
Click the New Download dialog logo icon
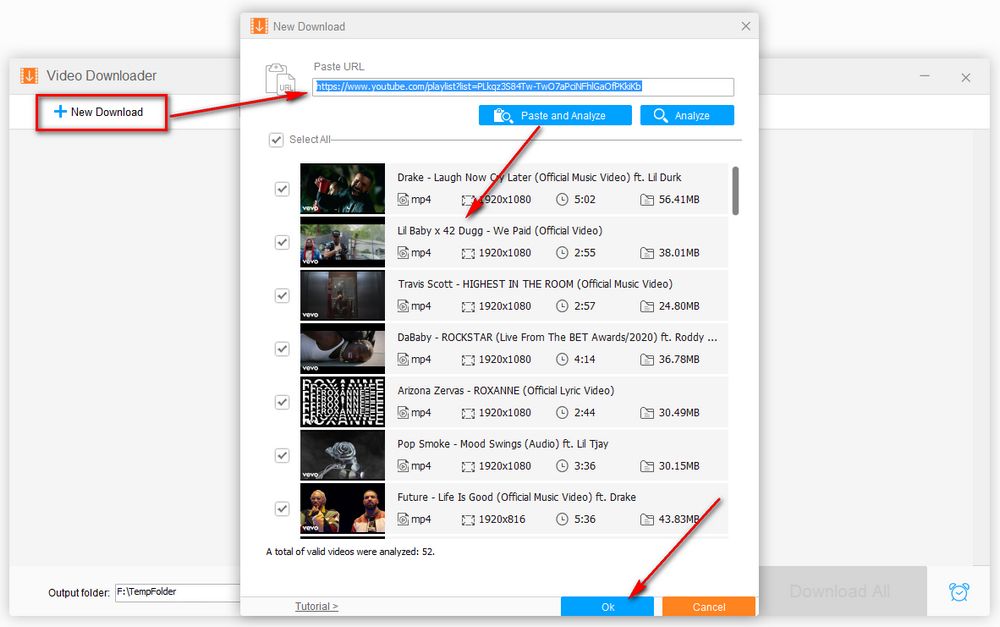pos(259,26)
